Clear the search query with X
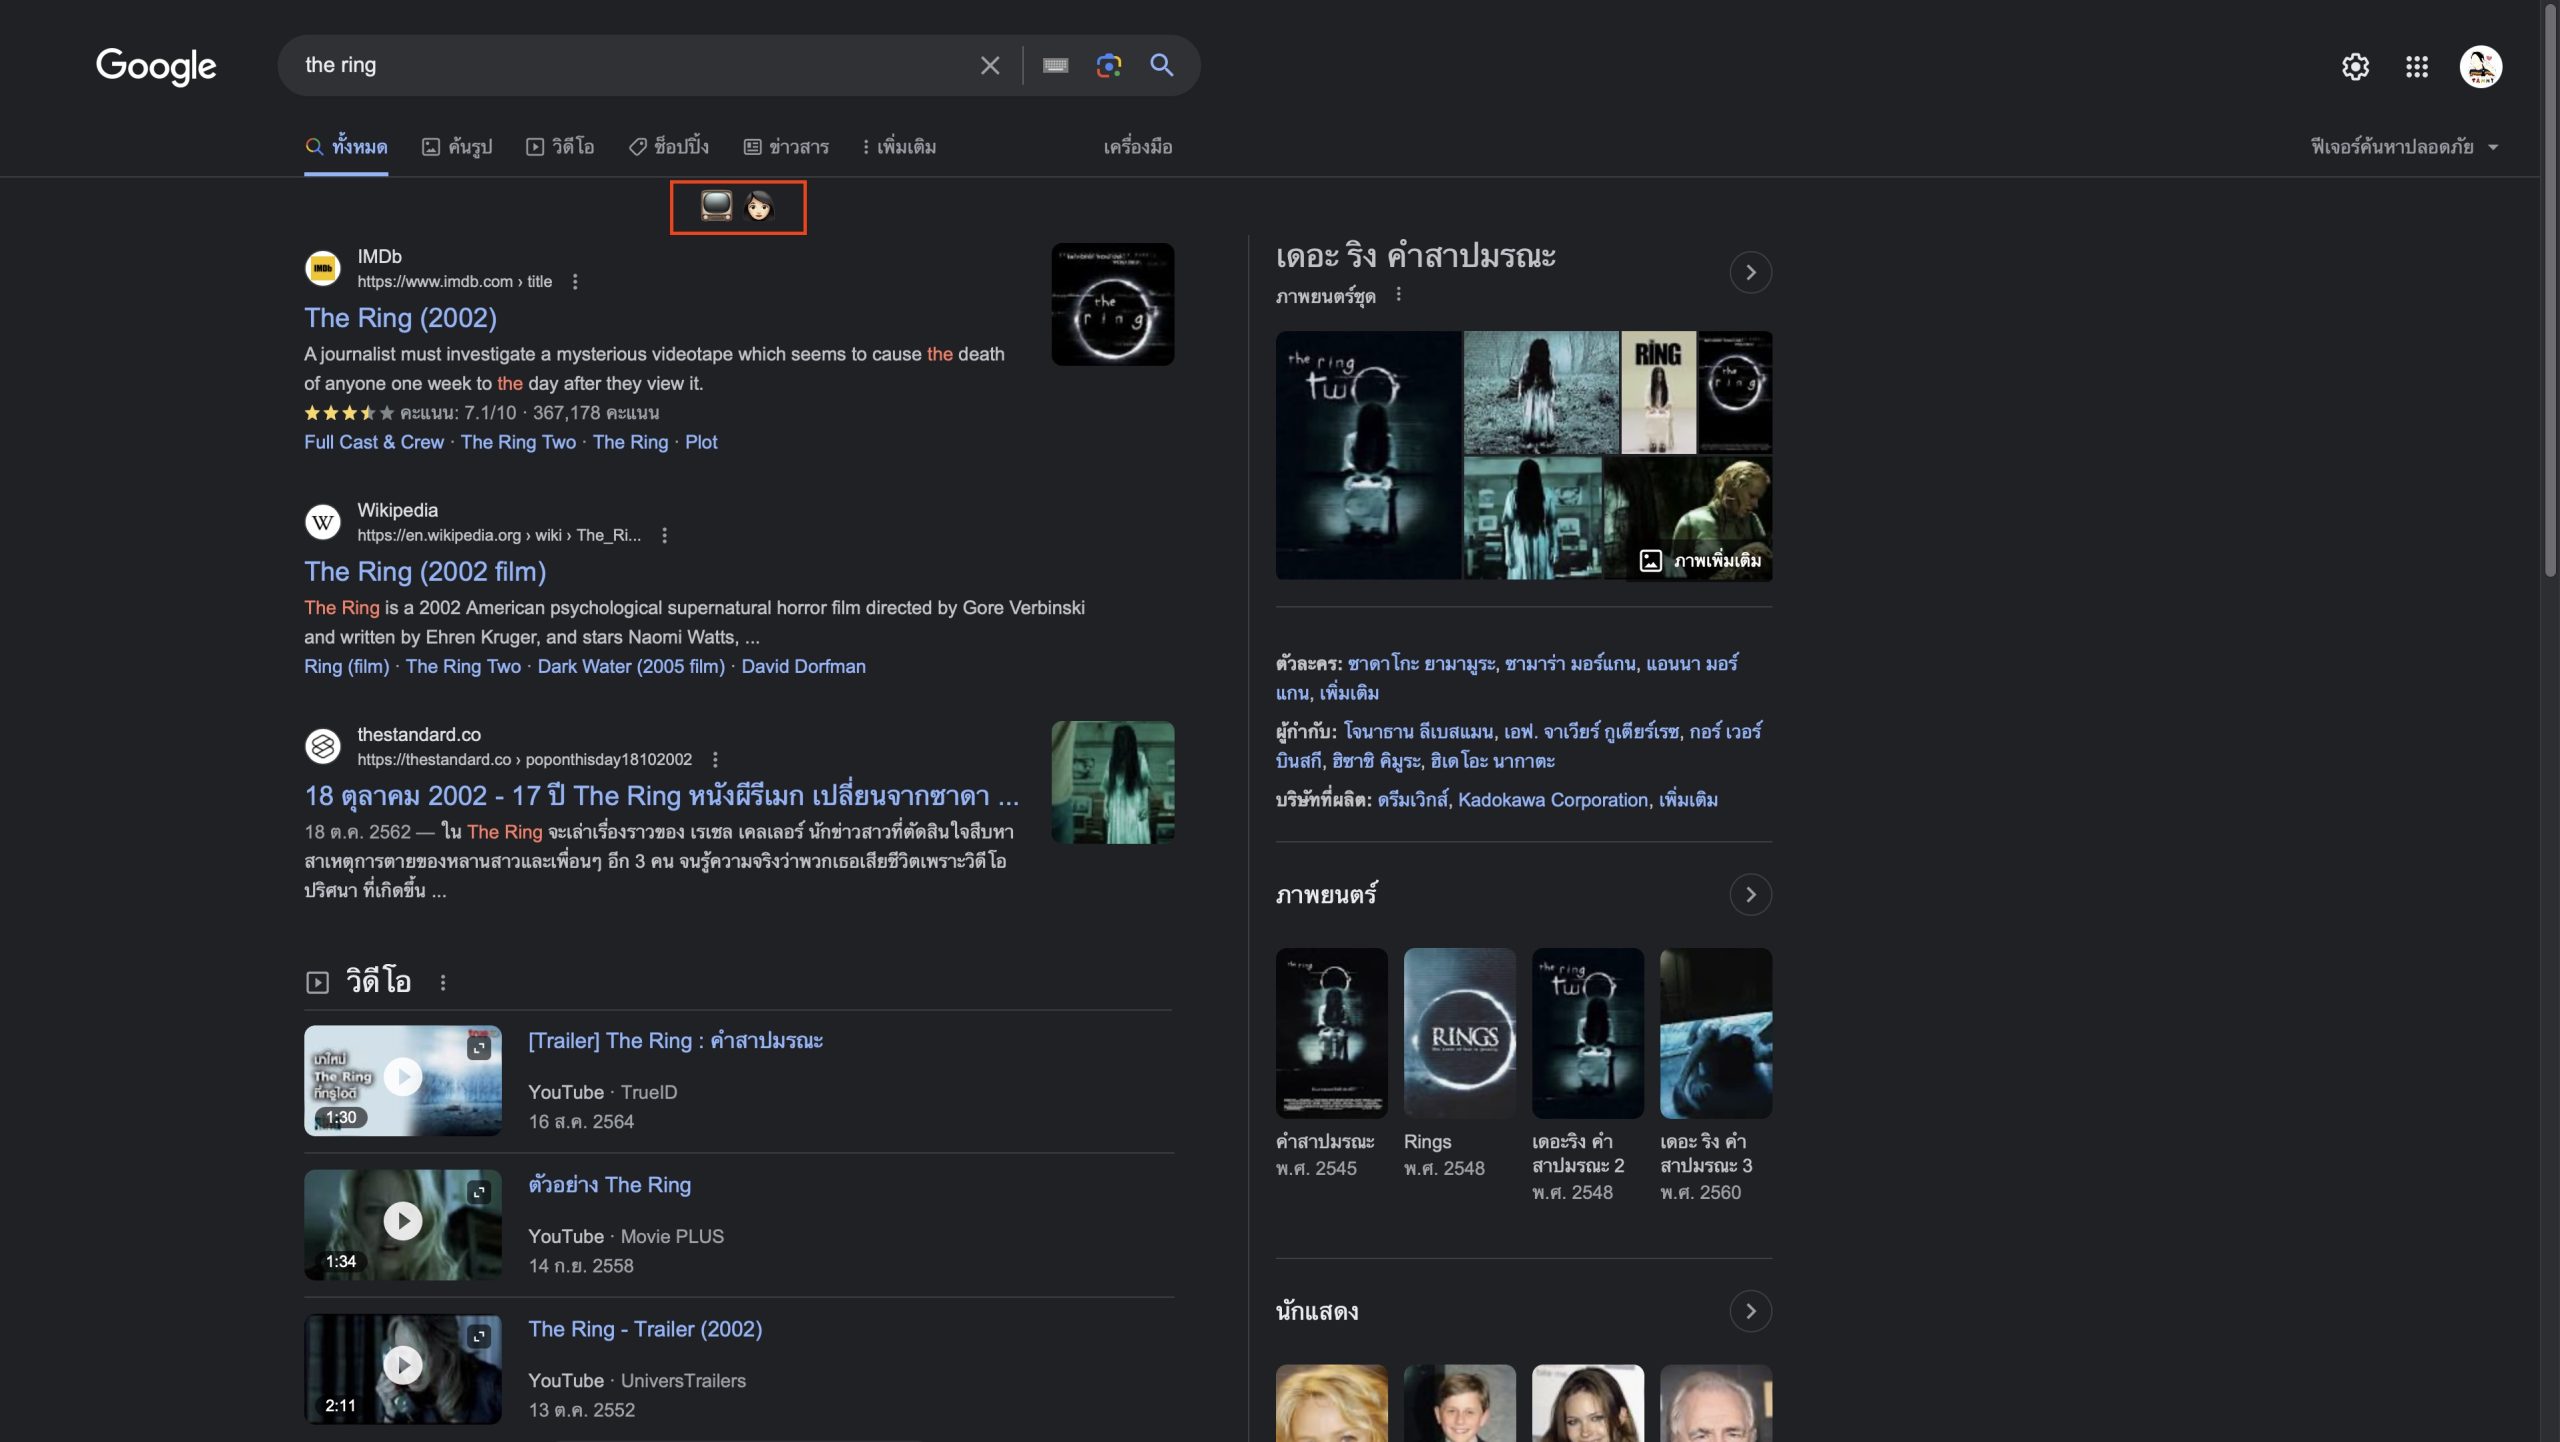This screenshot has width=2560, height=1442. [x=989, y=66]
